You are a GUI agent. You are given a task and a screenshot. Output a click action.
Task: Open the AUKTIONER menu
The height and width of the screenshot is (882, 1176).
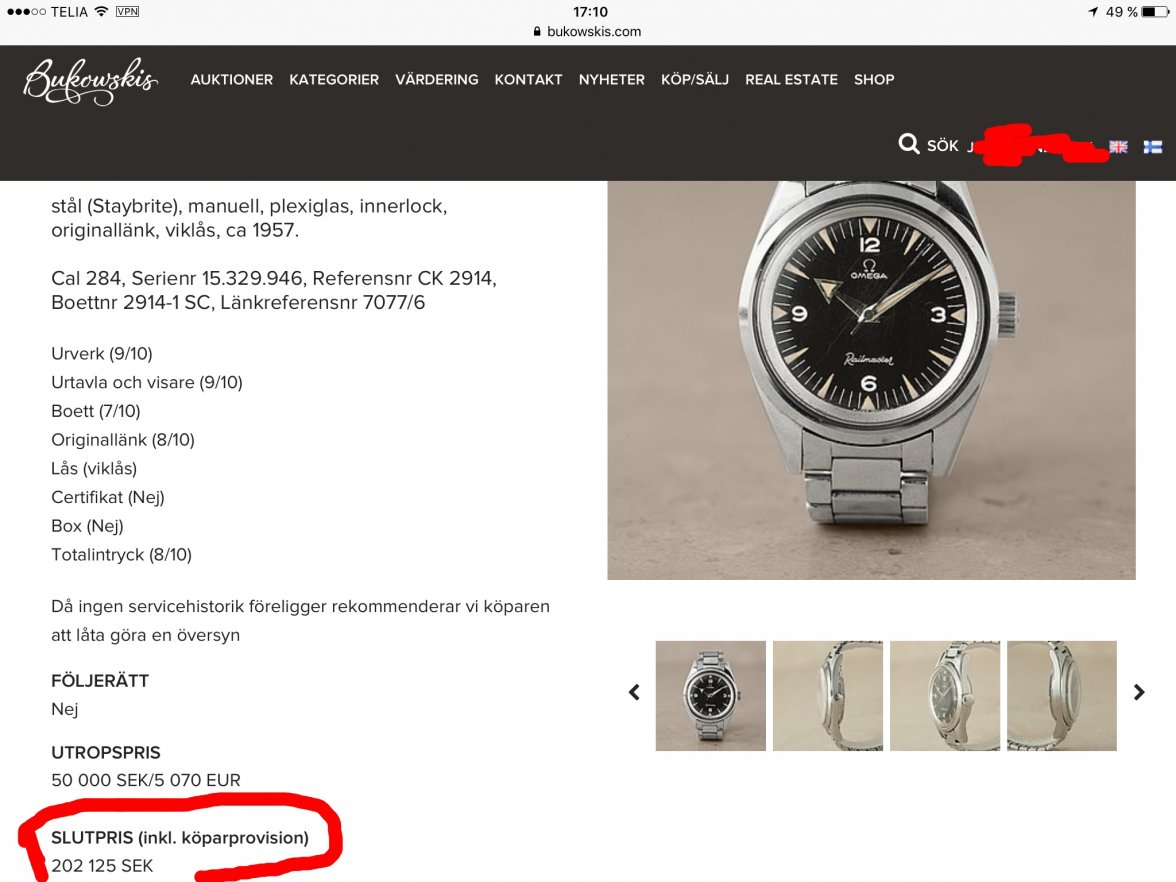(232, 80)
